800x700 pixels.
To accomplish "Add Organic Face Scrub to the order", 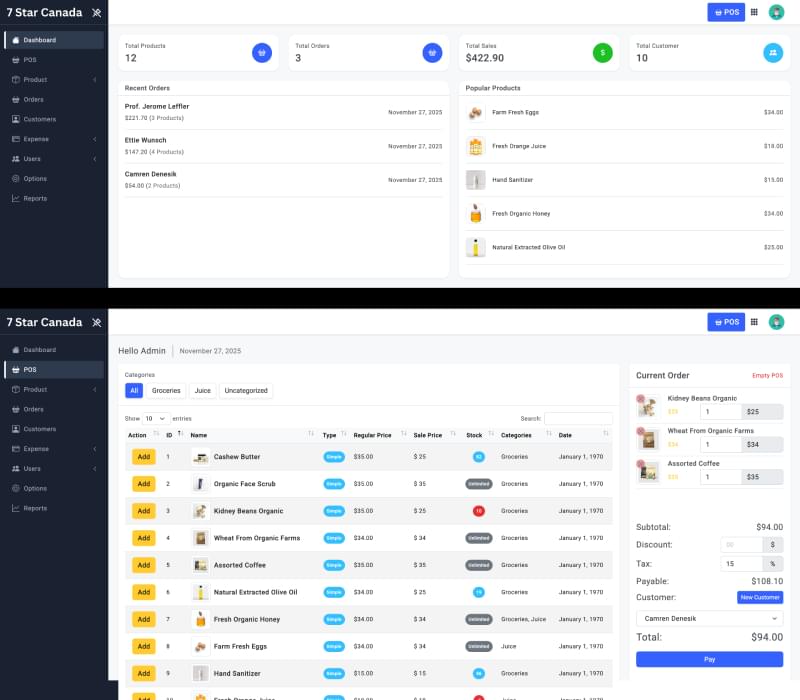I will pyautogui.click(x=143, y=484).
